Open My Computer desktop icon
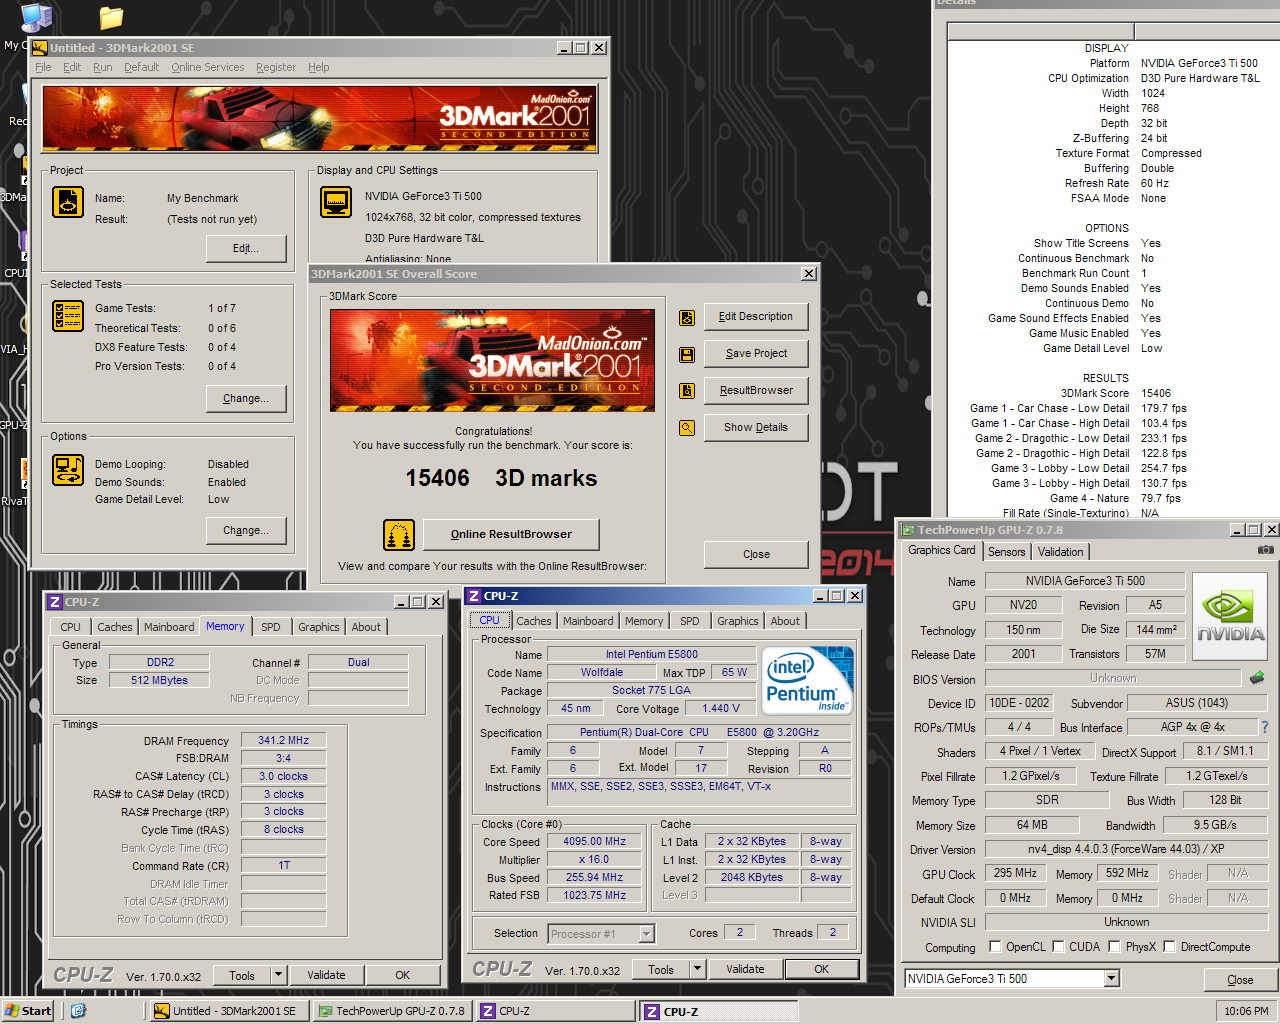Image resolution: width=1280 pixels, height=1024 pixels. pos(34,17)
